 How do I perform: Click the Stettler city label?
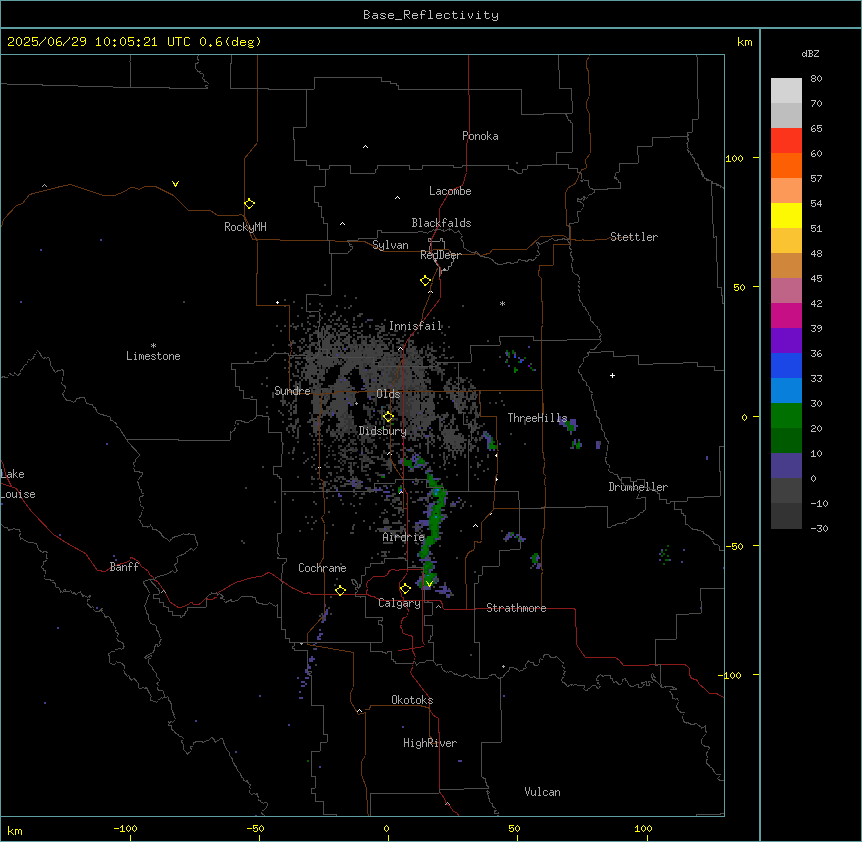point(634,237)
